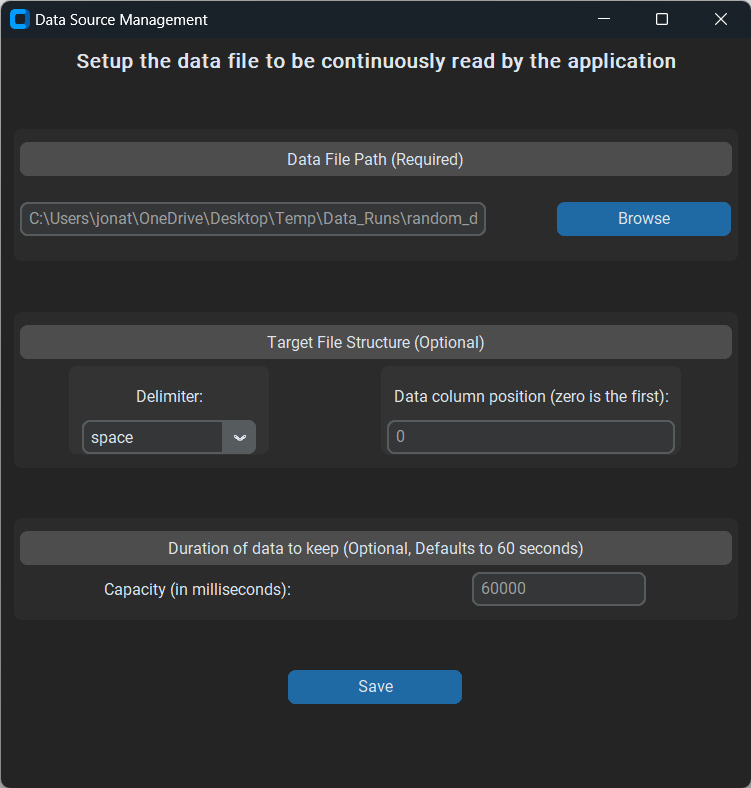Save the data source settings

(375, 686)
